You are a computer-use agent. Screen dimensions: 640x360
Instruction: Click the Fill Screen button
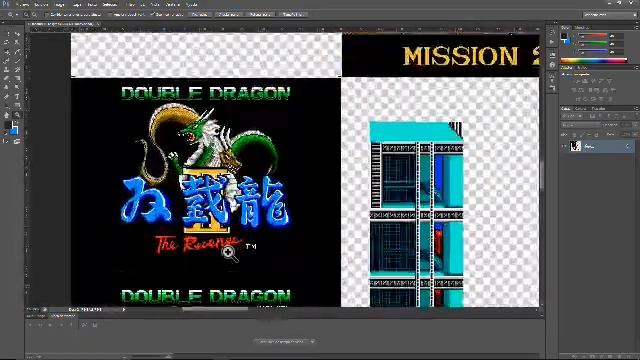coord(260,14)
